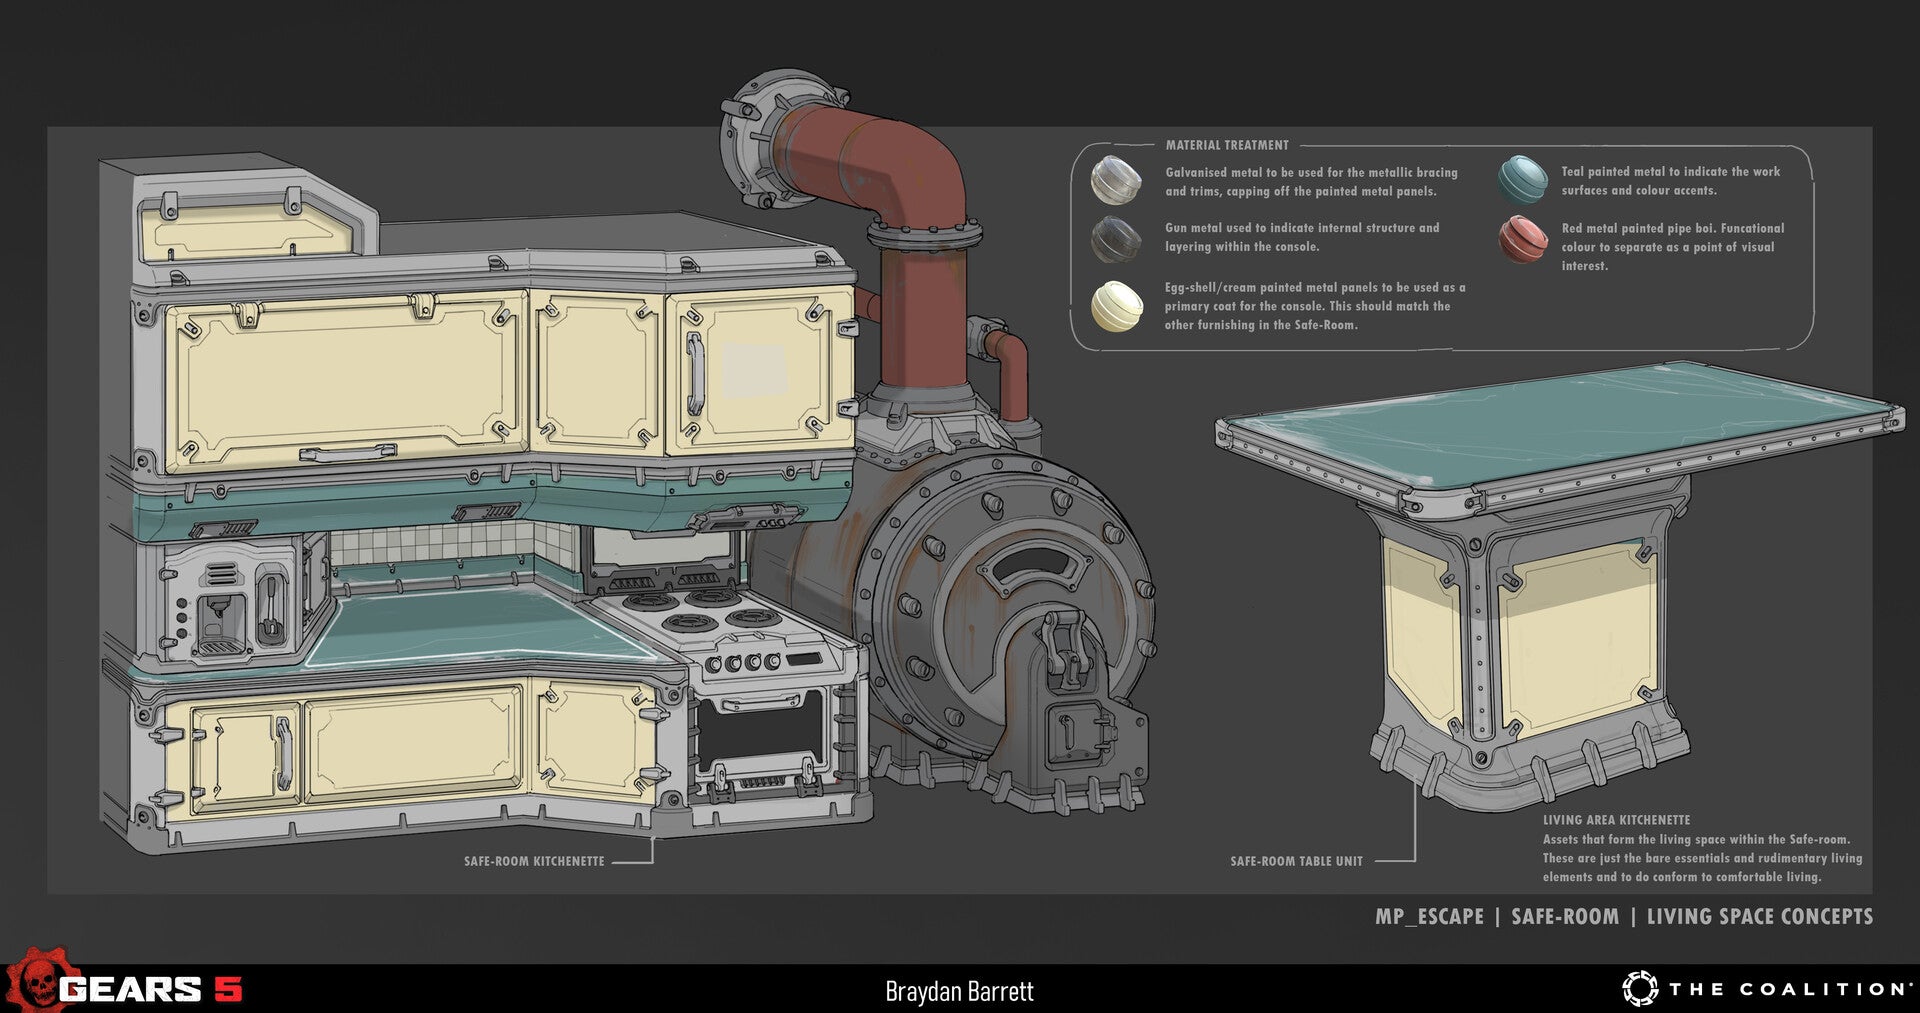Click the galvanised metal material swatch
Viewport: 1920px width, 1013px height.
[x=1116, y=180]
